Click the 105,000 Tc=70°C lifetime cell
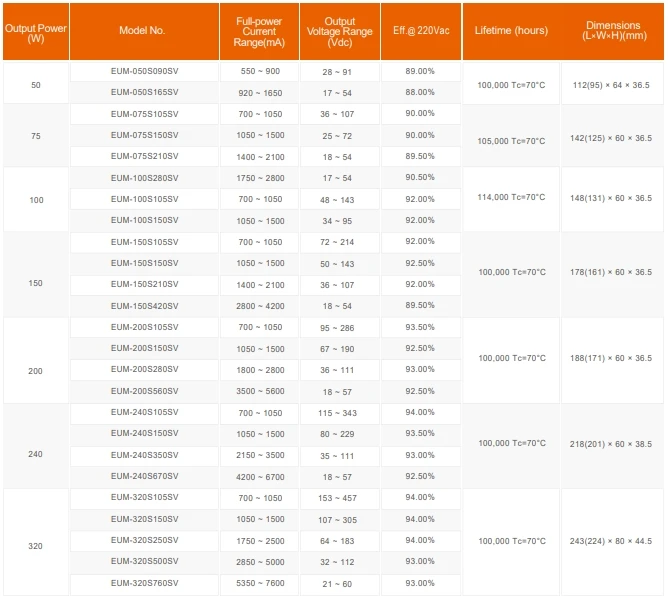Viewport: 668px width, 601px height. 511,141
